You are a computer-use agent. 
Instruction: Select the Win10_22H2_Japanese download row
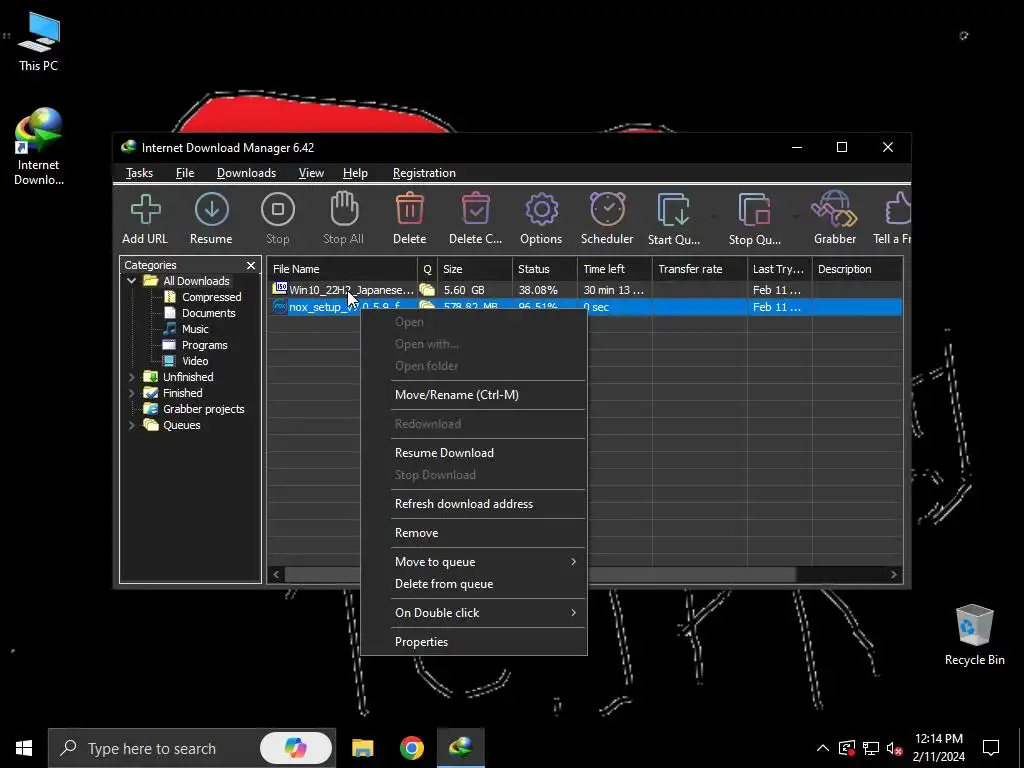point(585,290)
